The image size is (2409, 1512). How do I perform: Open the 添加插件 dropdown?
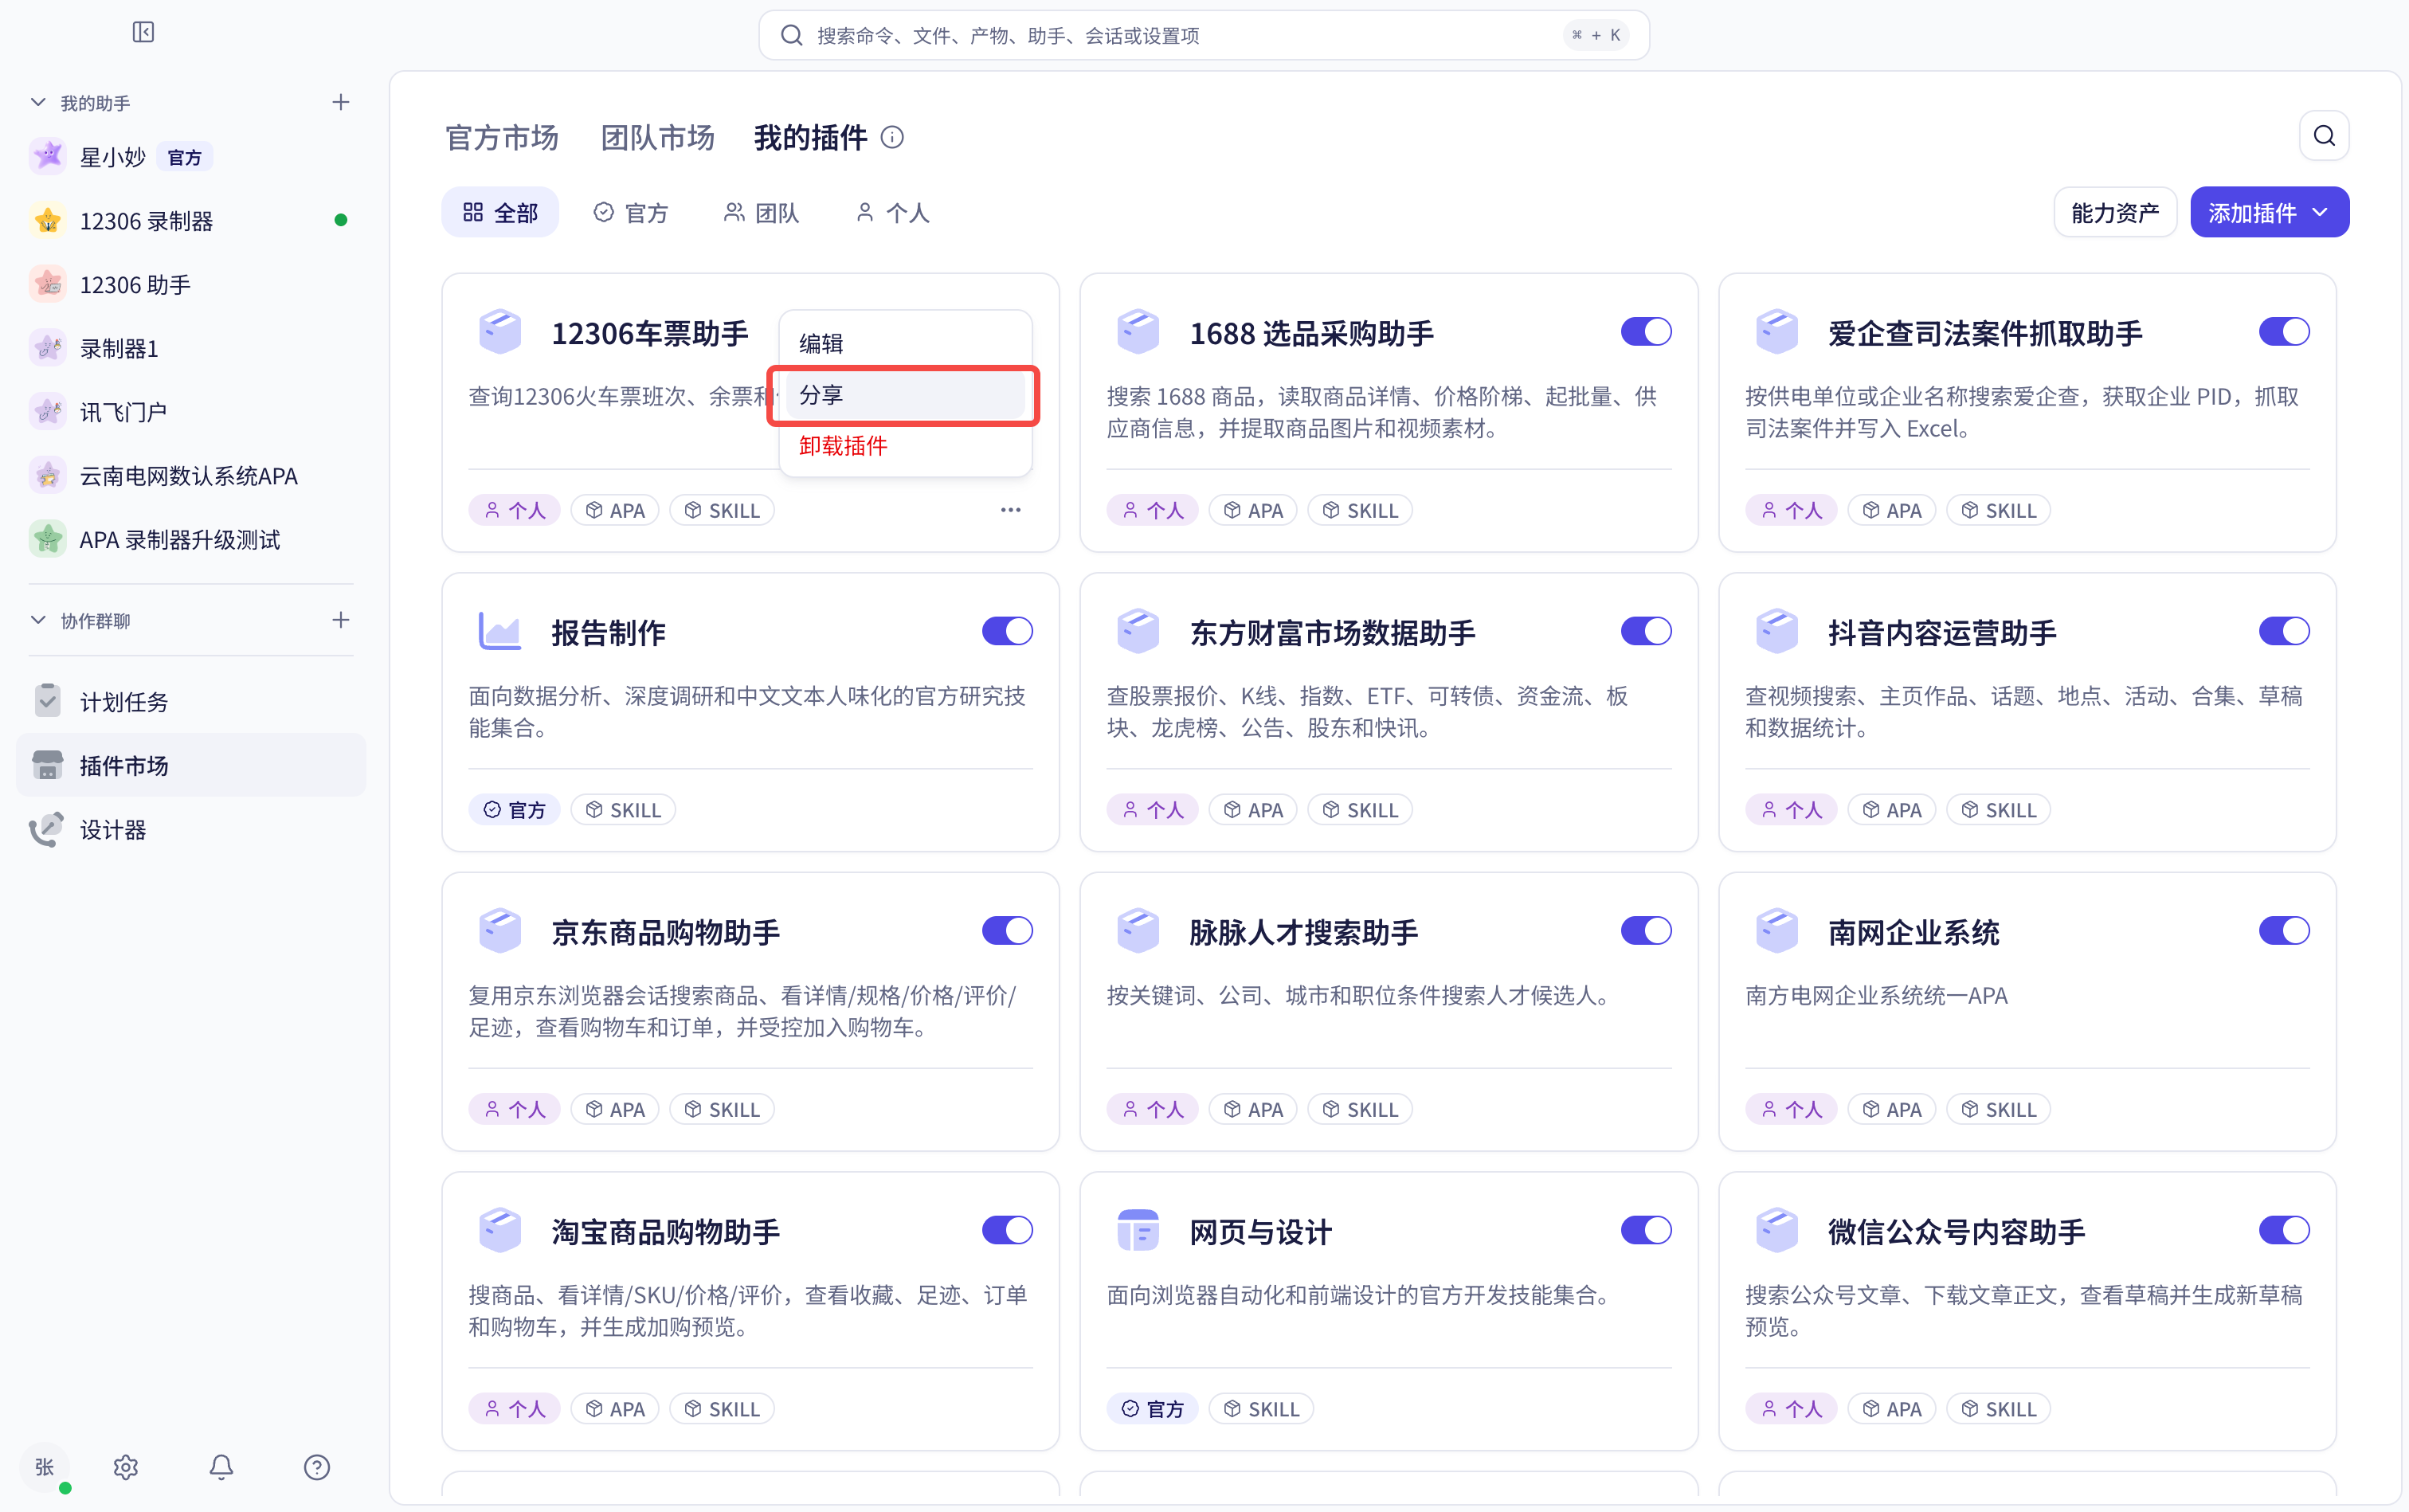(x=2269, y=212)
